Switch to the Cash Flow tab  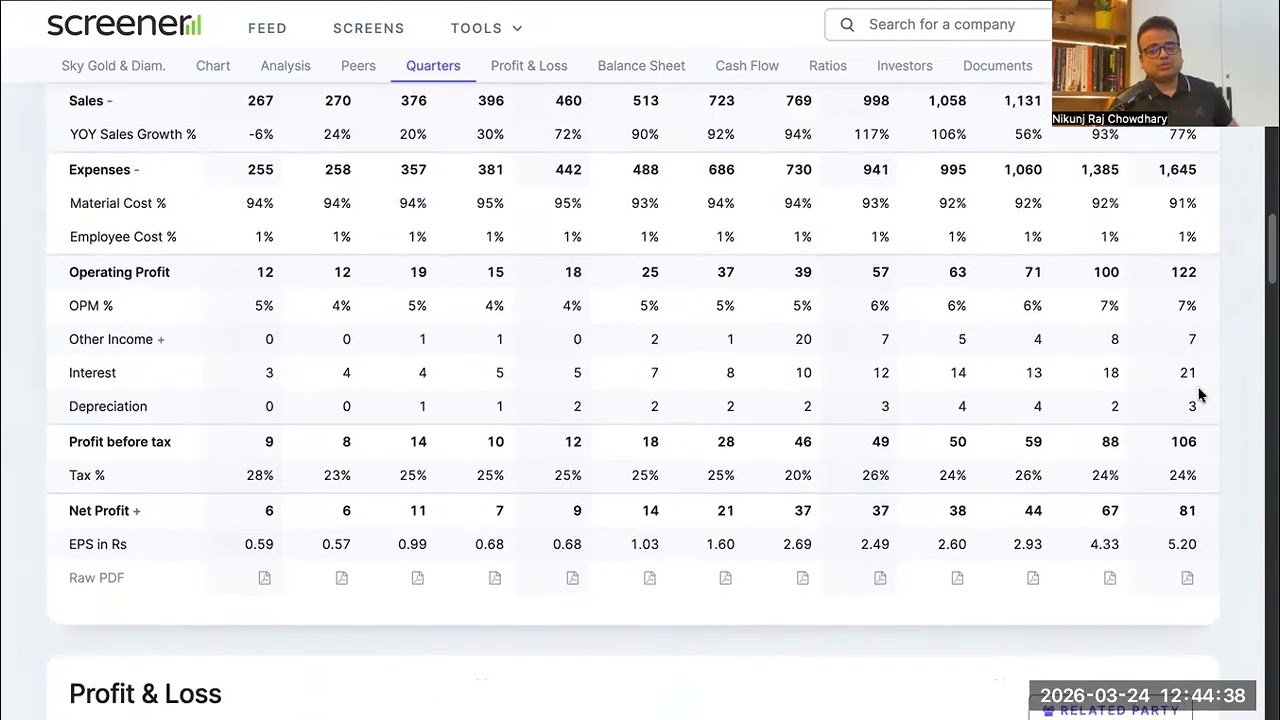tap(747, 66)
